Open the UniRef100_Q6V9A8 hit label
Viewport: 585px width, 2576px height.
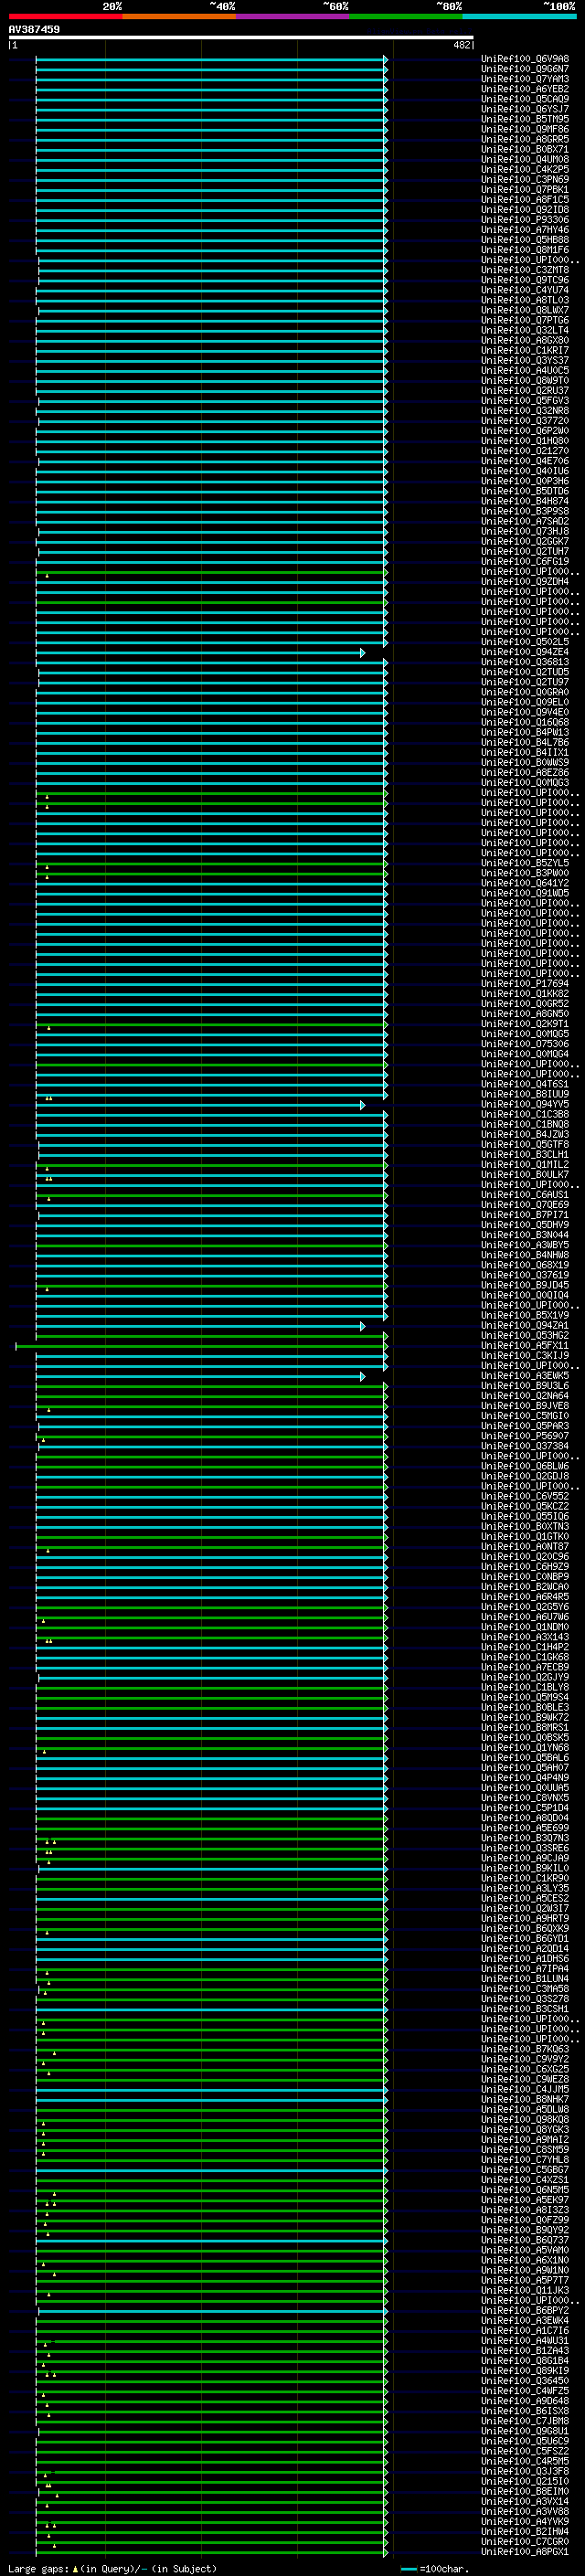(524, 59)
